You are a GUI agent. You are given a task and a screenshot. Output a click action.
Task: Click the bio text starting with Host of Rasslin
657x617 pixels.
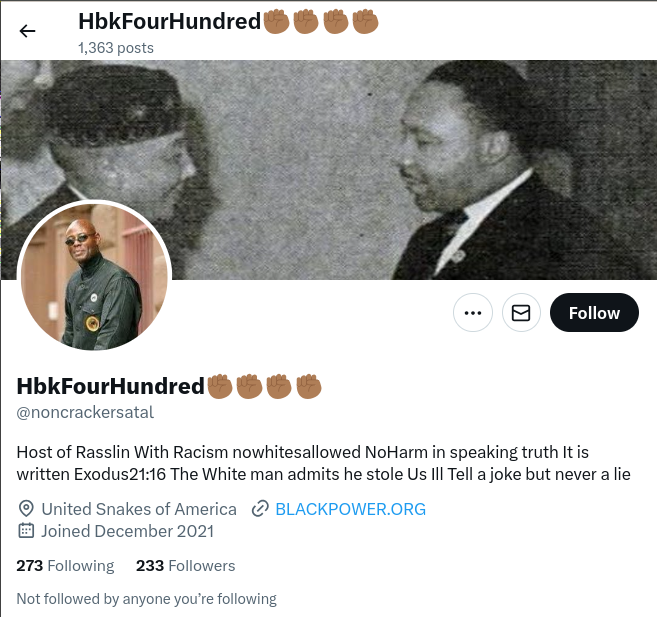pos(323,463)
